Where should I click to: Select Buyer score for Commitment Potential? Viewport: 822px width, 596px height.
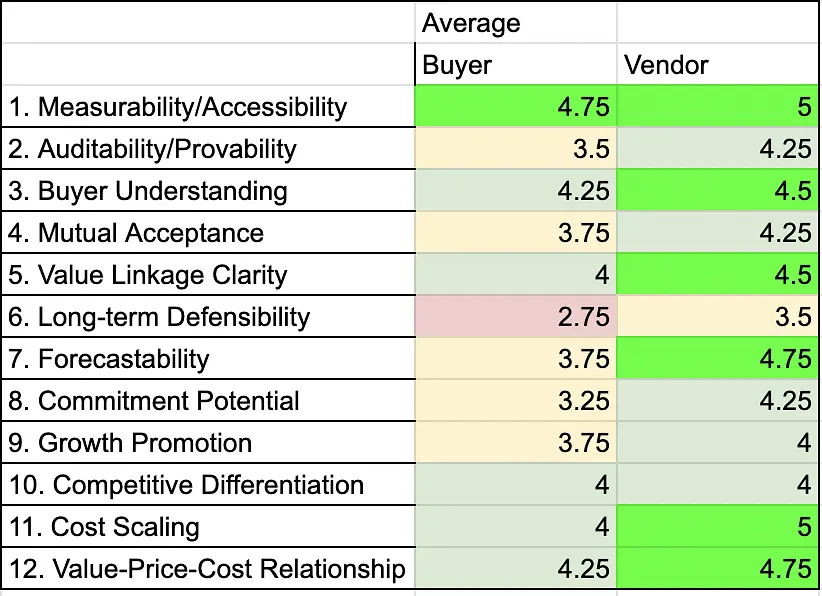tap(515, 401)
